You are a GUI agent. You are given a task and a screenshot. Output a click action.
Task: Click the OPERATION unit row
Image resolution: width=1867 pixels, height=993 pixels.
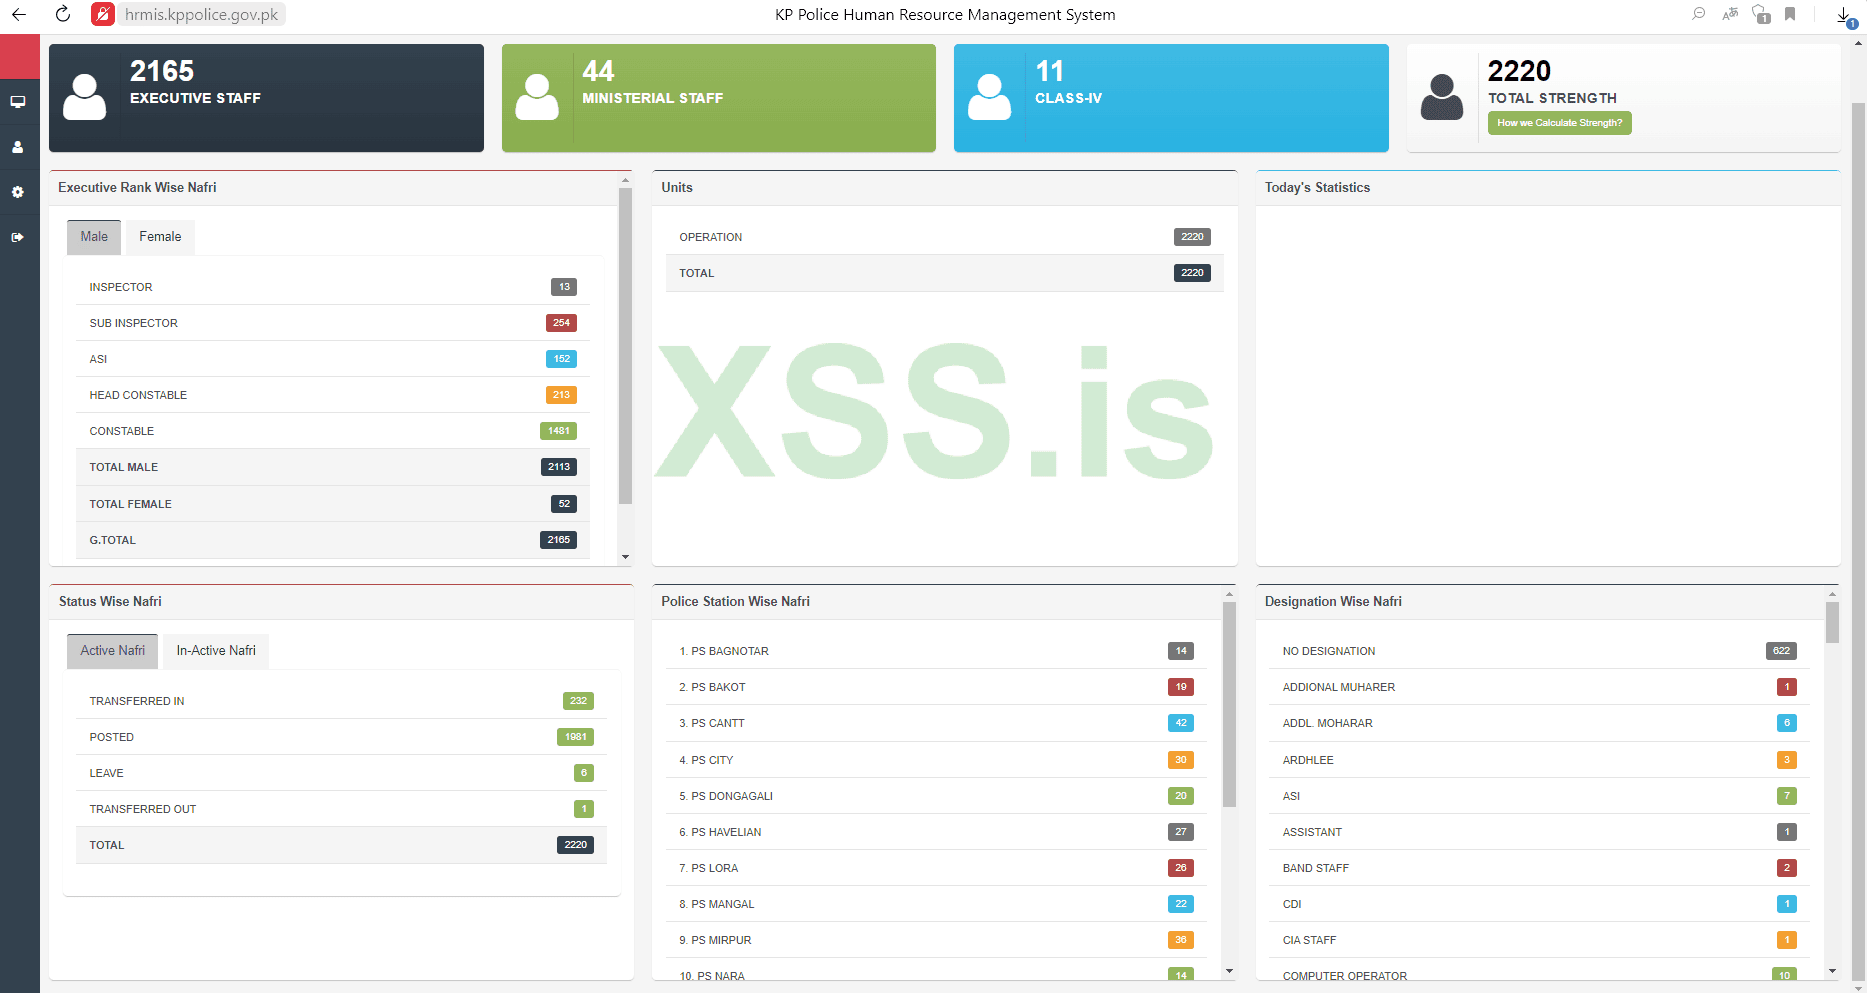tap(945, 237)
